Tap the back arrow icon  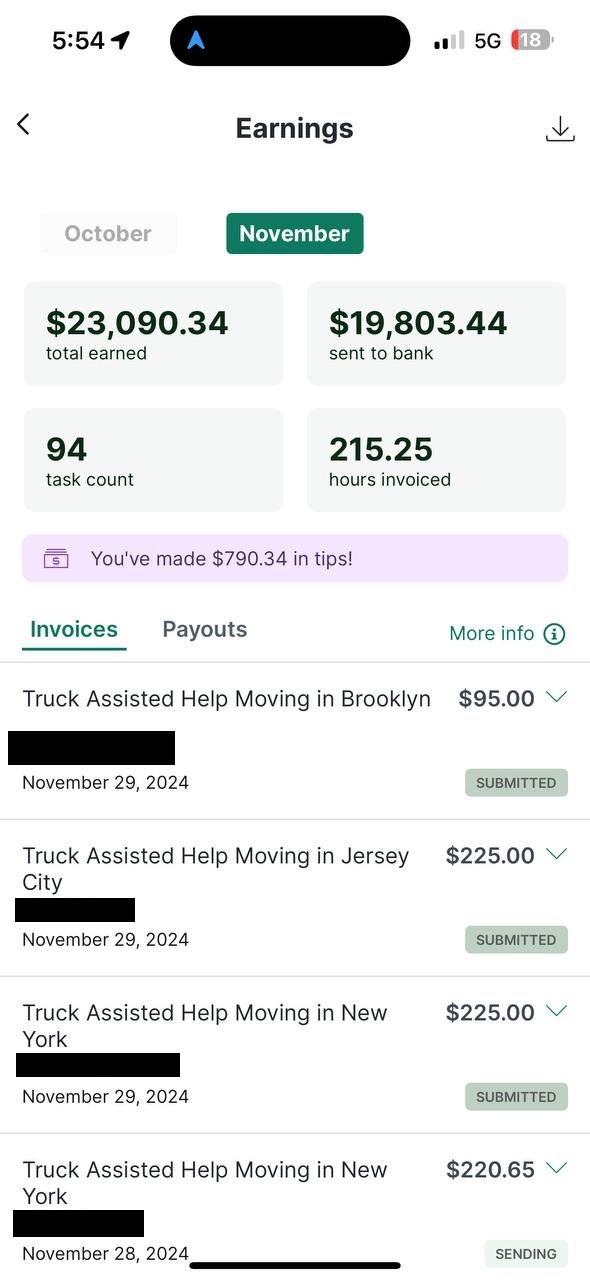(23, 125)
